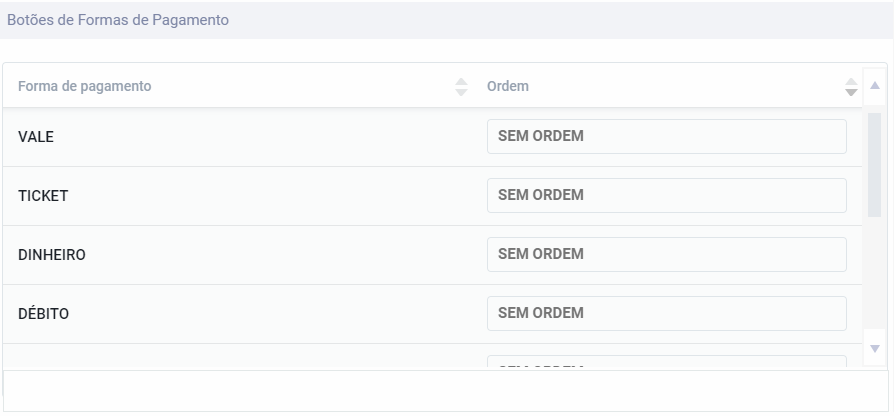Click the scrollbar track below the thumb

point(874,280)
